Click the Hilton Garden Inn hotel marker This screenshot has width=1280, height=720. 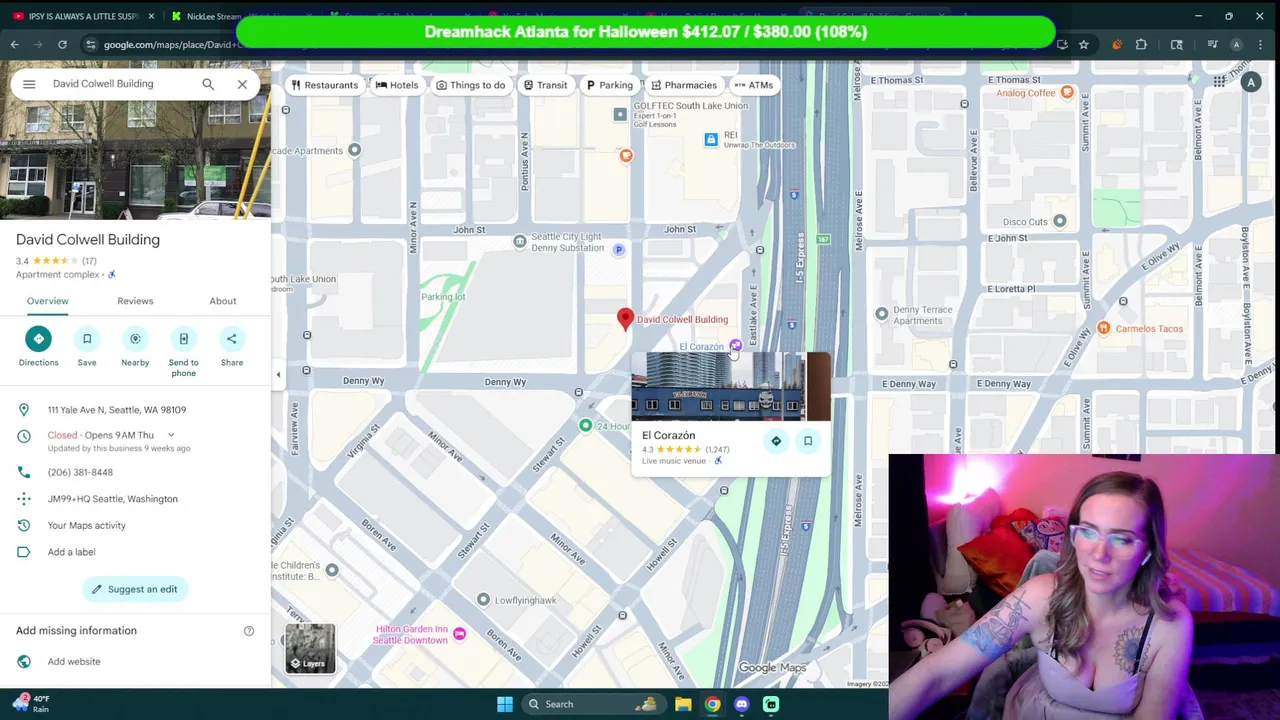pyautogui.click(x=459, y=635)
